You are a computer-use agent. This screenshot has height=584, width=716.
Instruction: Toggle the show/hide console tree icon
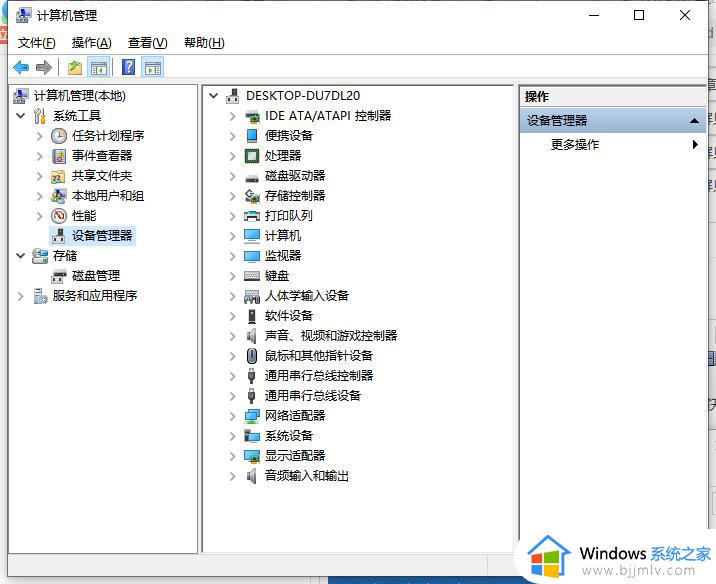[99, 68]
